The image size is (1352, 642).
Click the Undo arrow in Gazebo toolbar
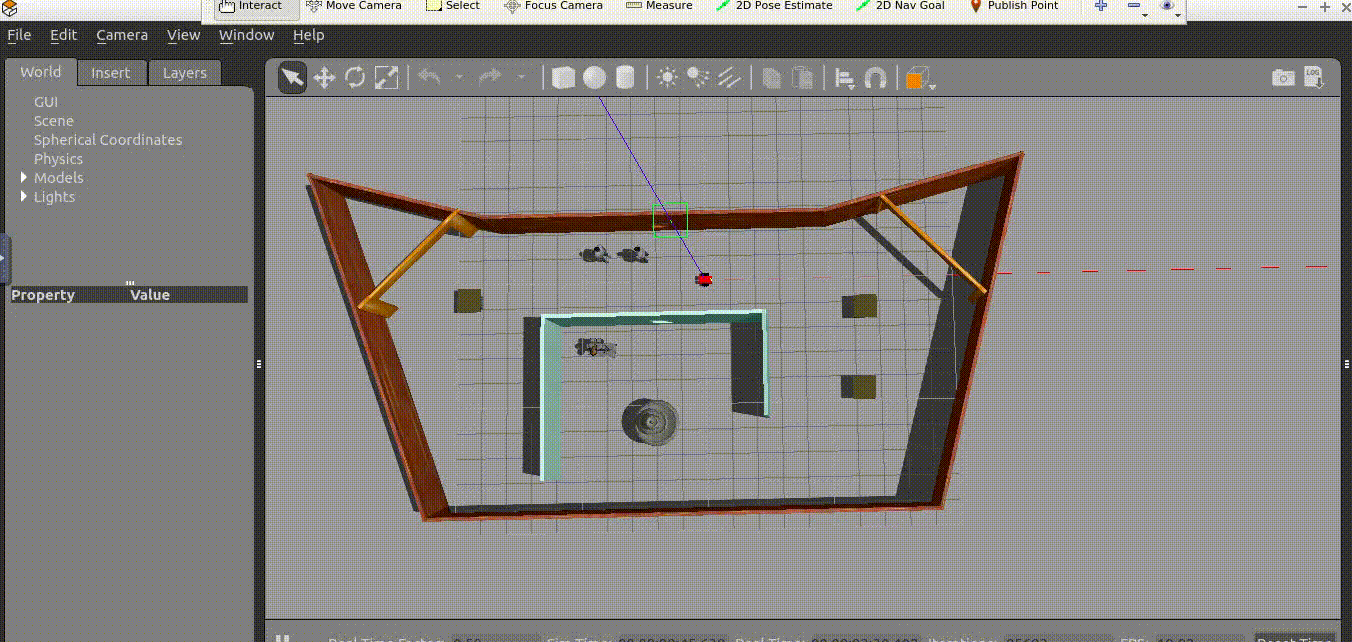click(x=430, y=77)
